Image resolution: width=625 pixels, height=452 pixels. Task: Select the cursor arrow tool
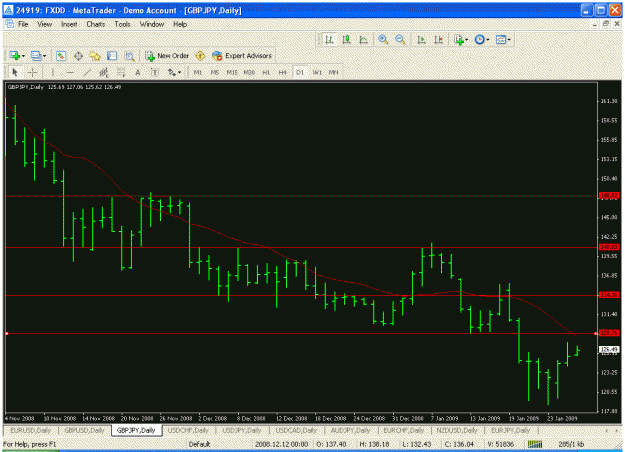[x=15, y=73]
